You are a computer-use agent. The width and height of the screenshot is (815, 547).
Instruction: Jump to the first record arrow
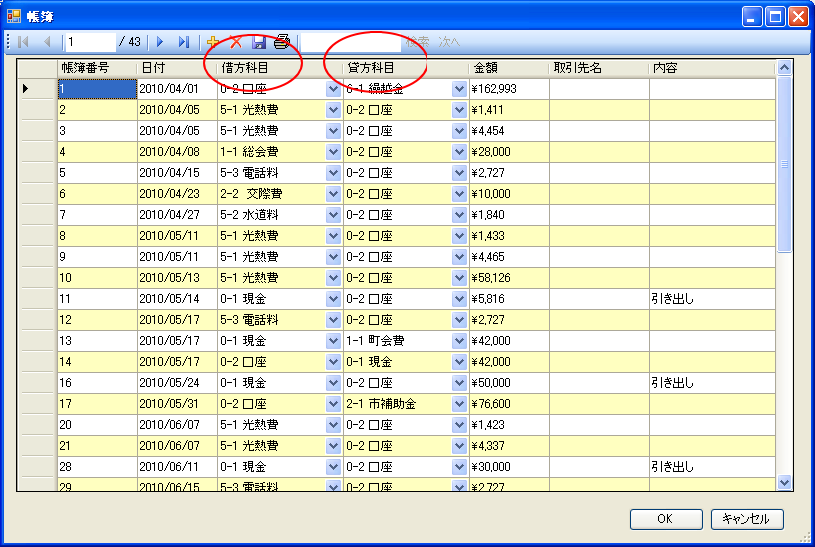(x=23, y=42)
